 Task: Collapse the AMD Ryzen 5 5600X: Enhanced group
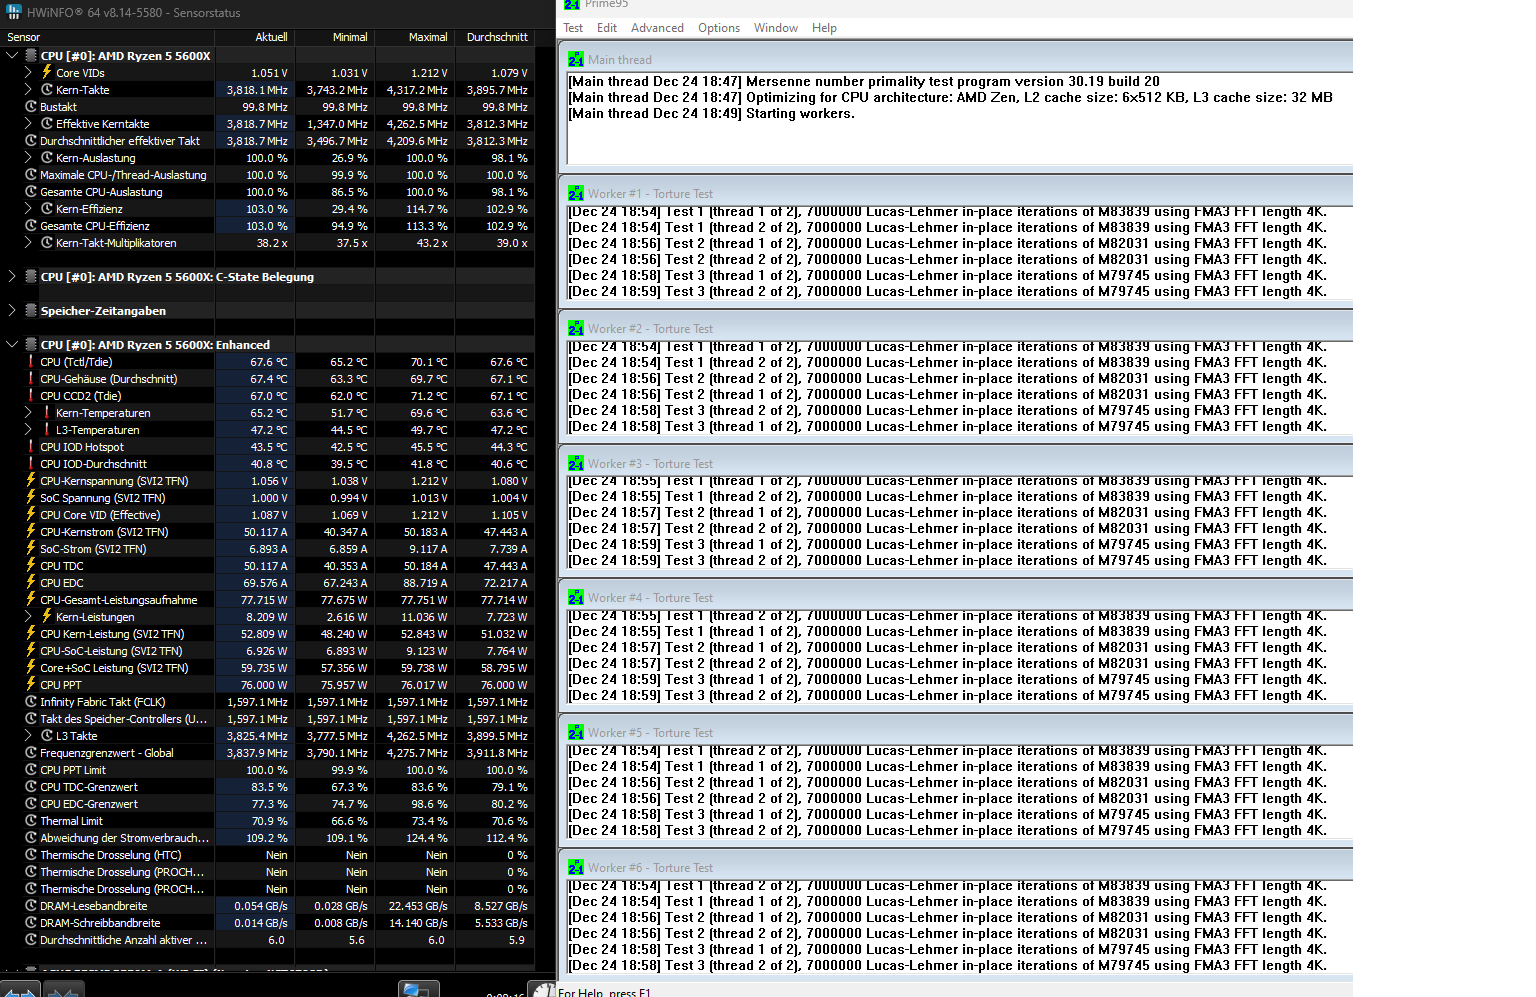pos(12,345)
